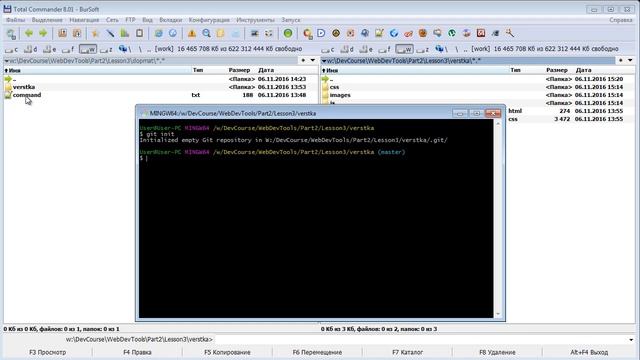Expand command line history dropdown
This screenshot has width=640, height=360.
[x=631, y=340]
